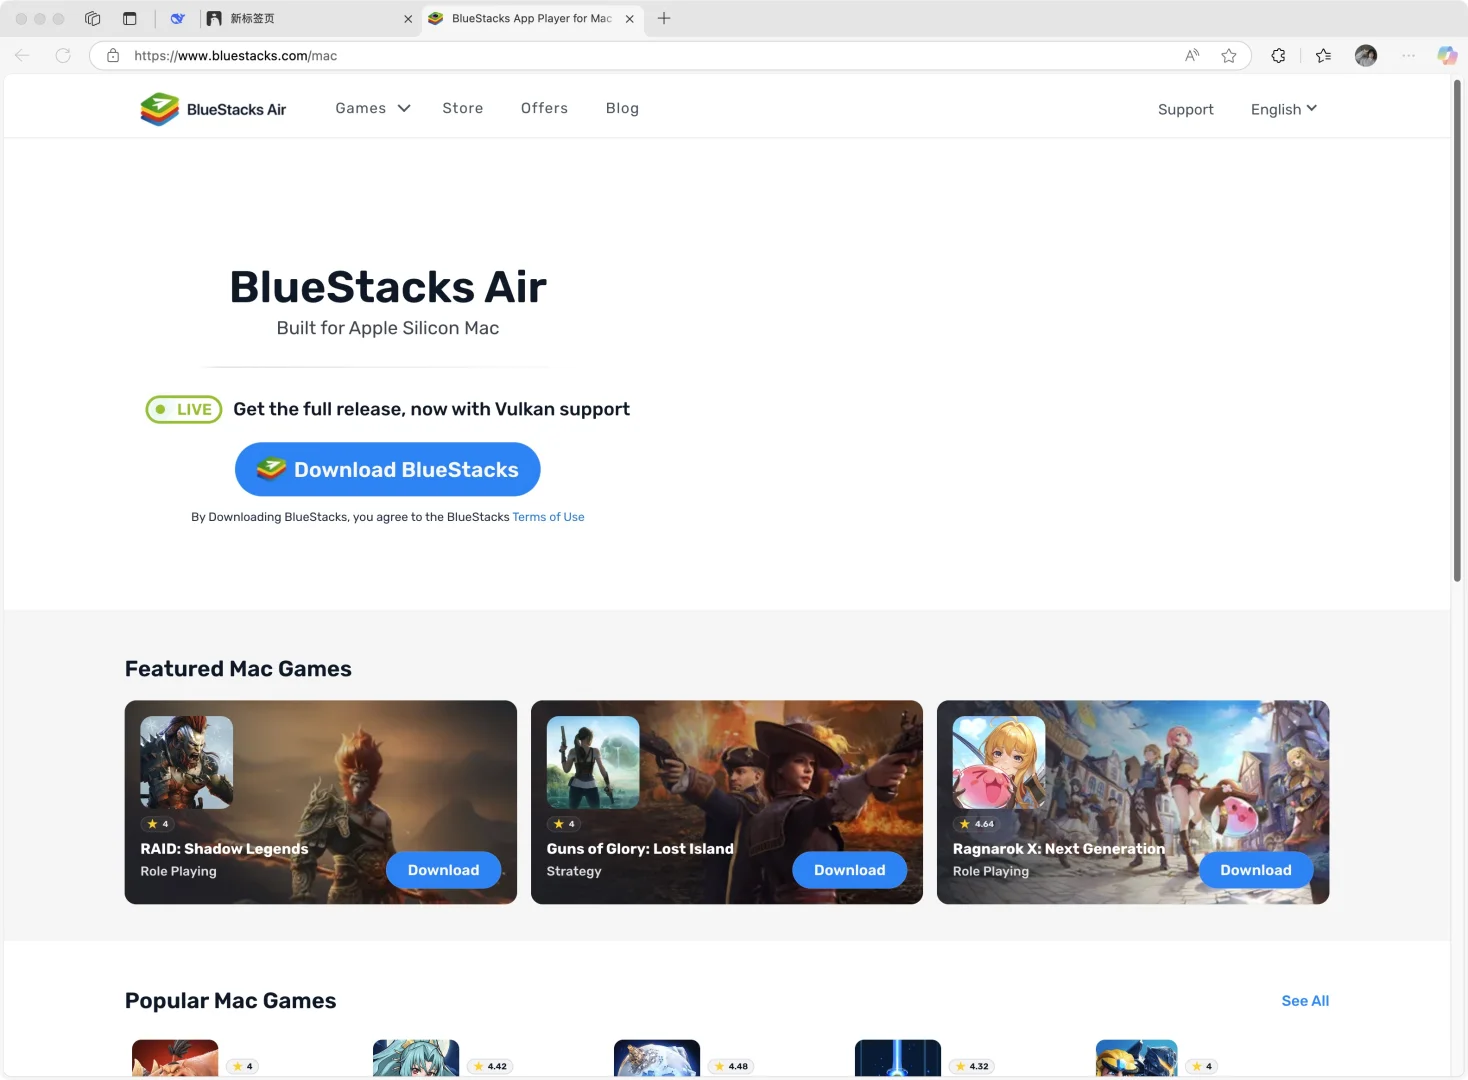Open the Favorites list

[x=1324, y=55]
